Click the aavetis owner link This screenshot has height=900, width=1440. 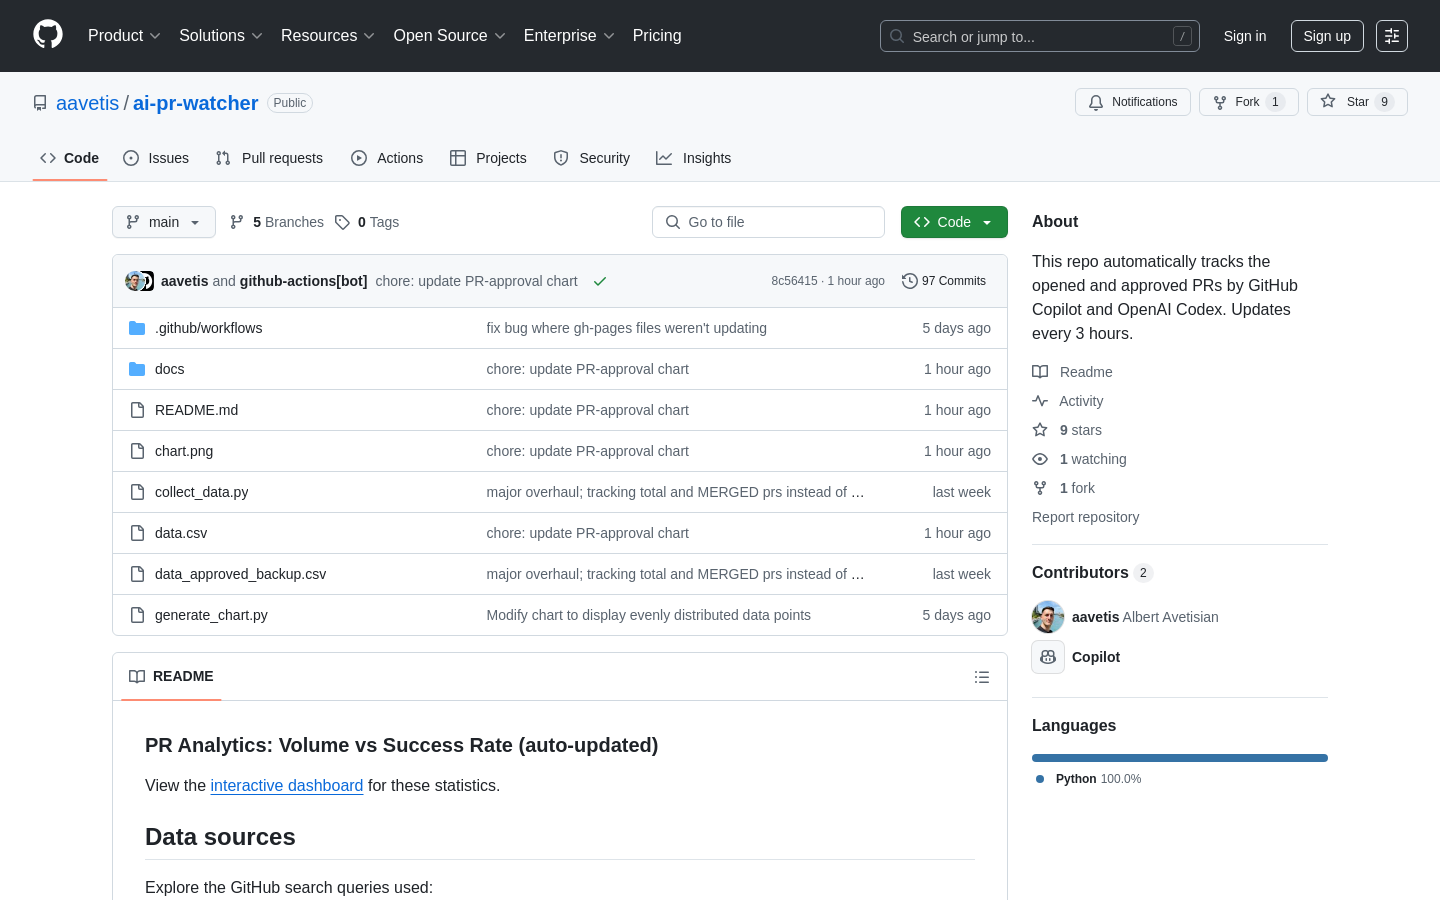point(88,103)
